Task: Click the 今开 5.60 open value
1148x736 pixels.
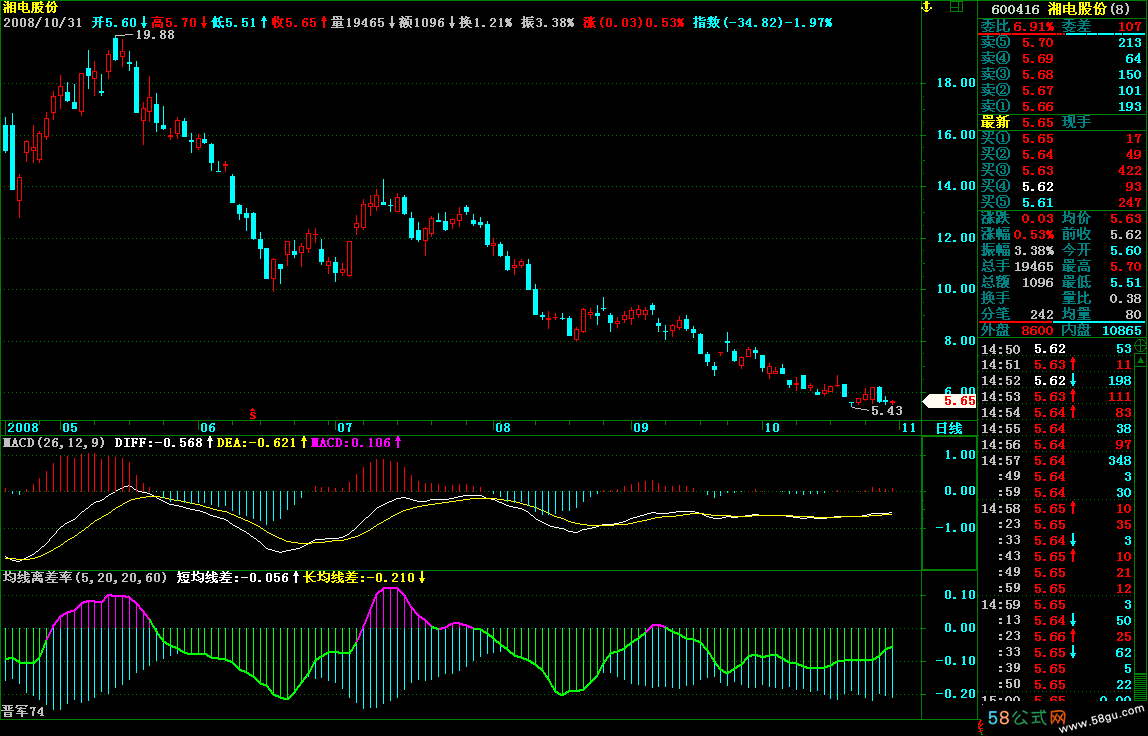Action: point(1126,250)
